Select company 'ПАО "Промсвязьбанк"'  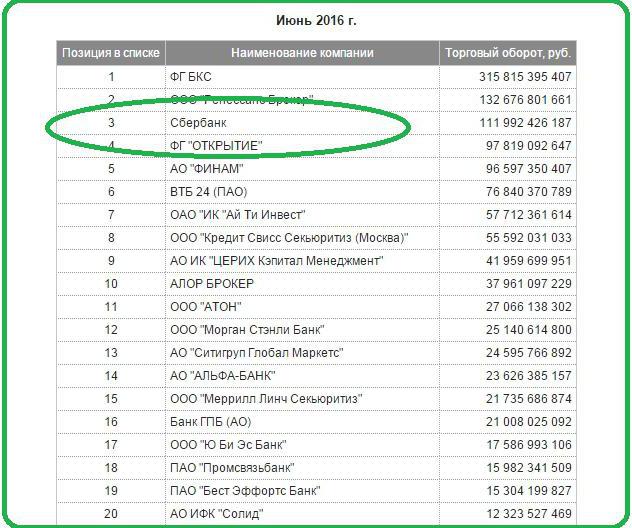(x=232, y=468)
